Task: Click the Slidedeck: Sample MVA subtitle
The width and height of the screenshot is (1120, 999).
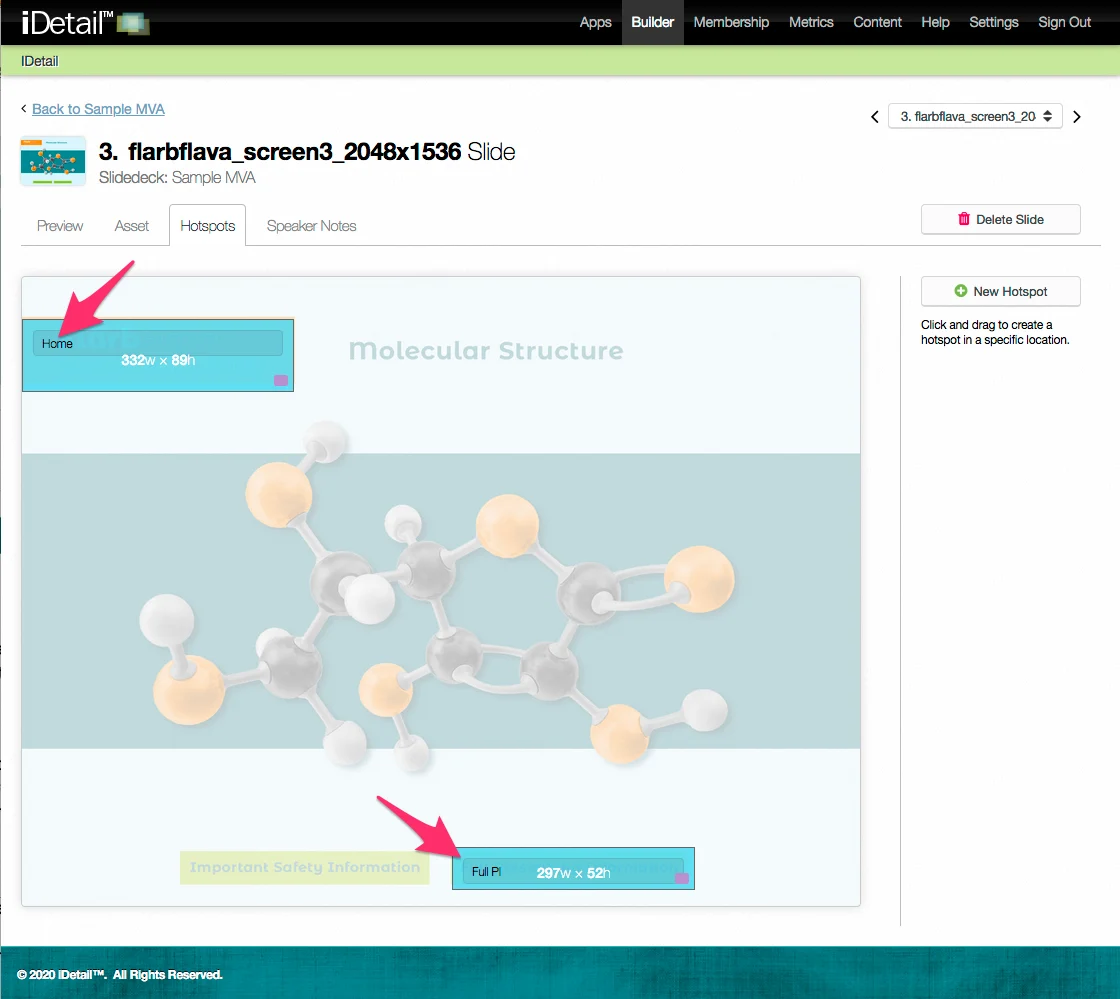Action: click(x=177, y=177)
